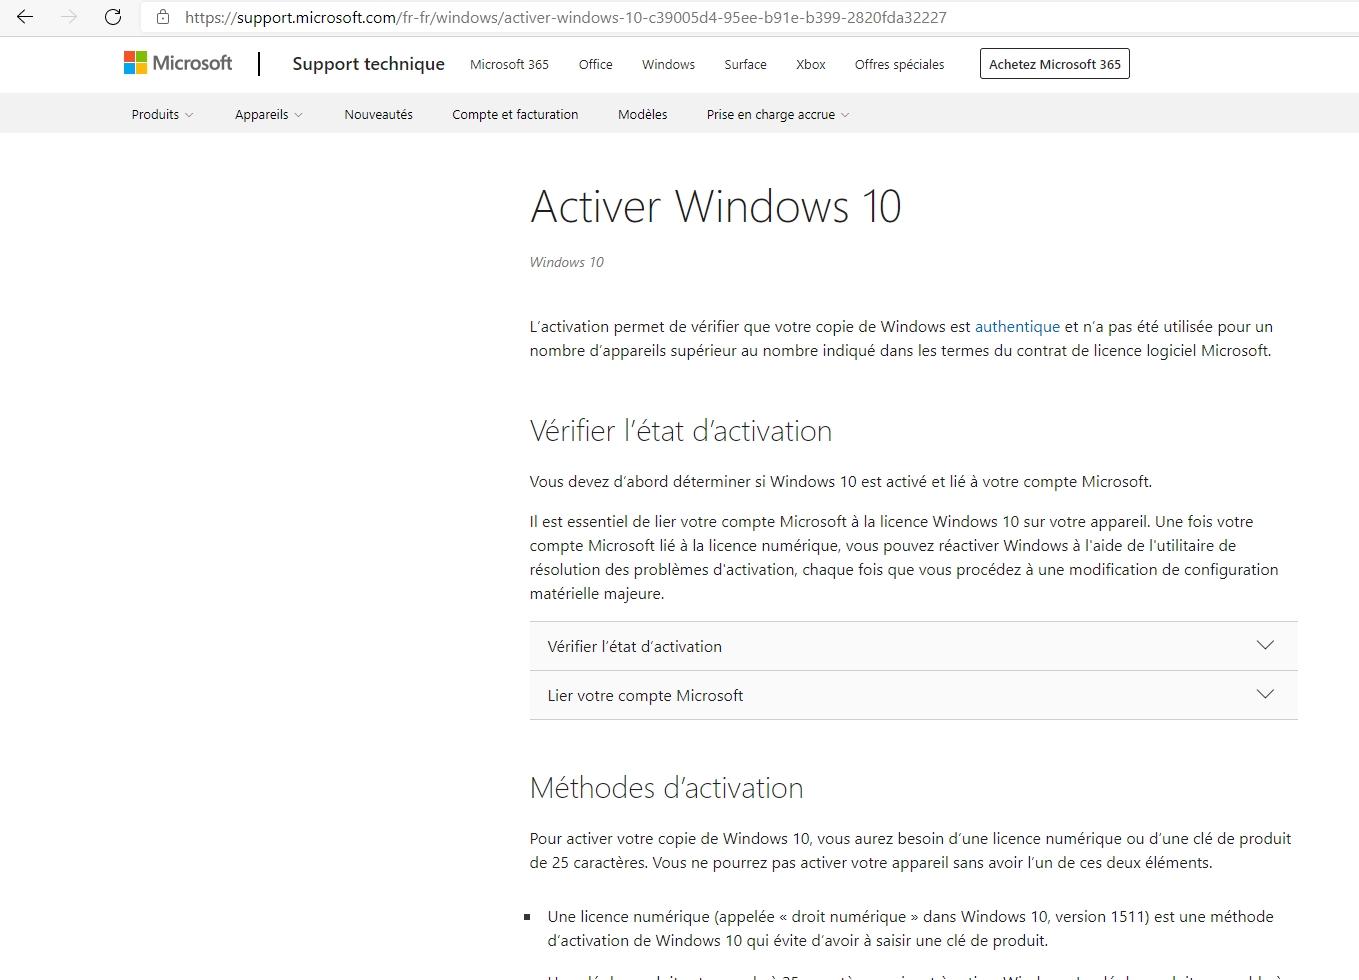Click the Microsoft logo
Image resolution: width=1359 pixels, height=980 pixels.
tap(178, 63)
